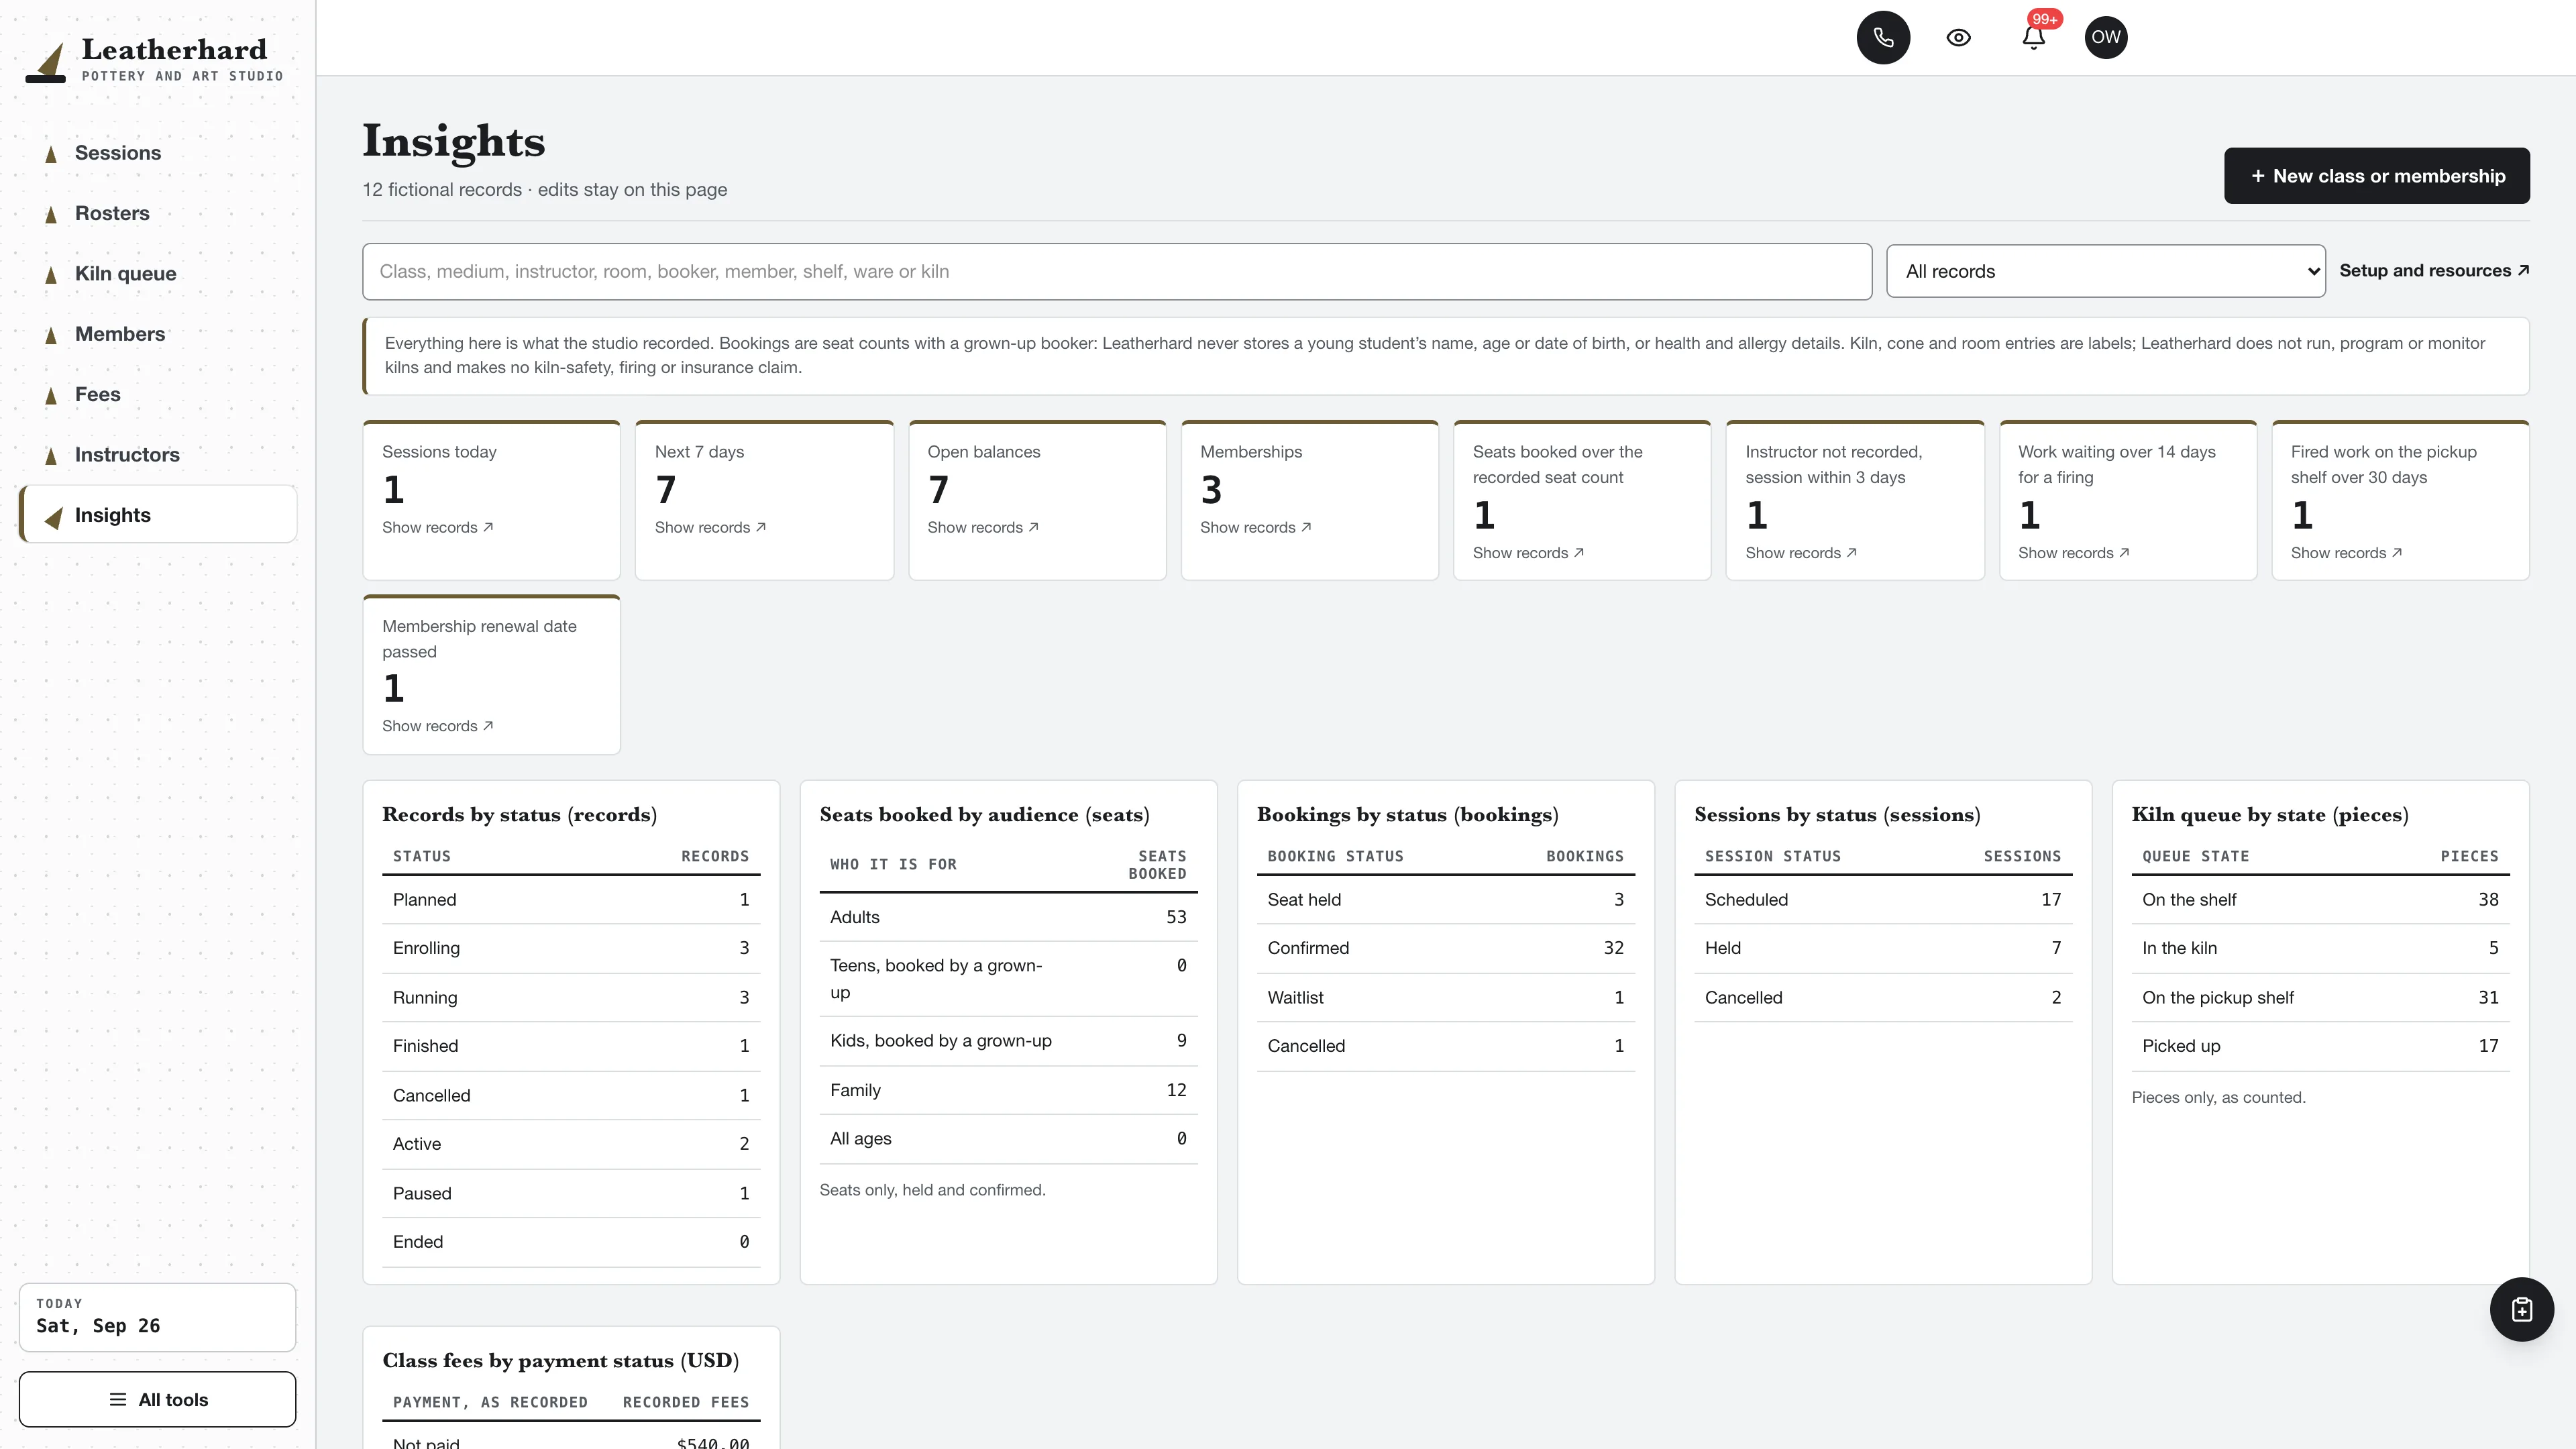Click Kids, booked by a grown-up row
The height and width of the screenshot is (1449, 2576).
(x=1008, y=1041)
